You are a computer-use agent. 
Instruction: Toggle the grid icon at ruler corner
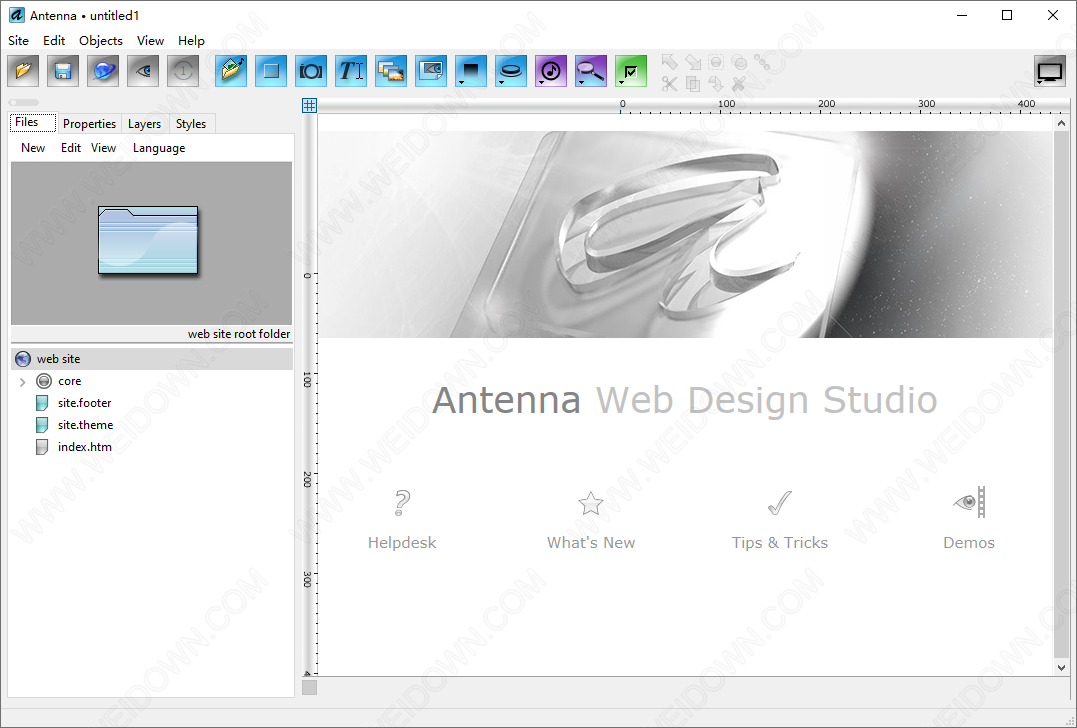click(310, 105)
